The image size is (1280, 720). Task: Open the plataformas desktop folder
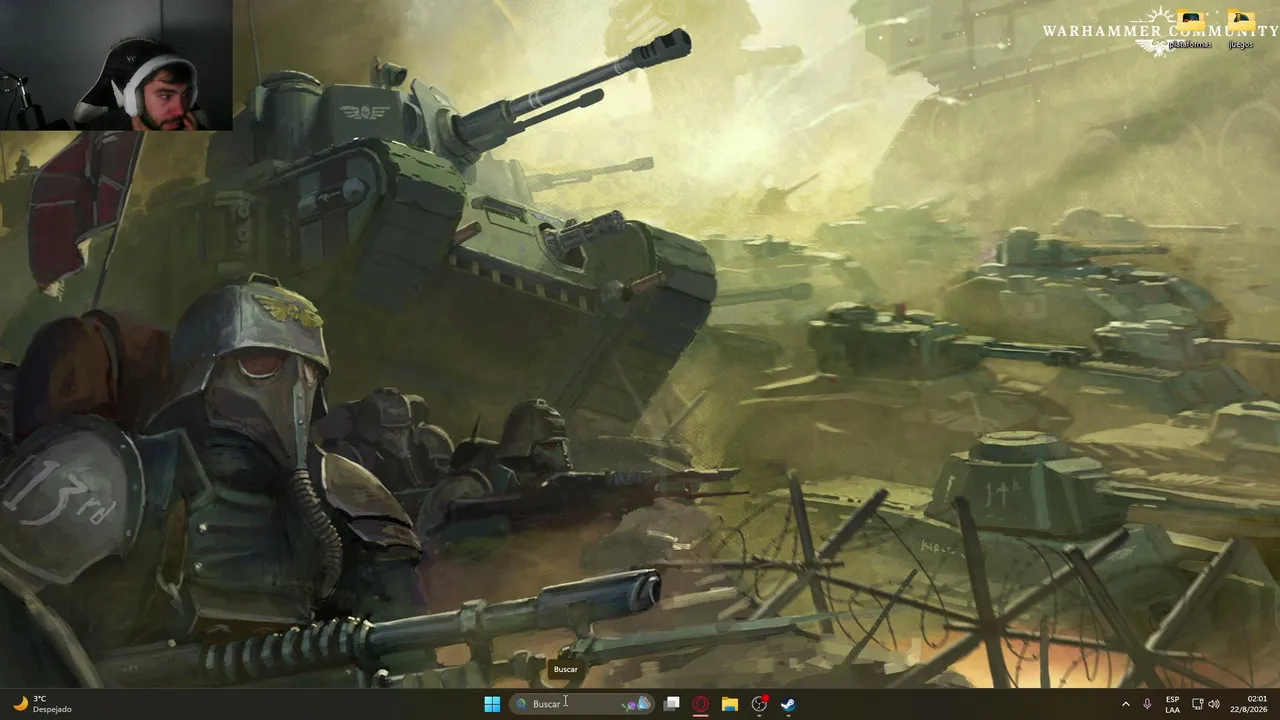coord(1190,30)
